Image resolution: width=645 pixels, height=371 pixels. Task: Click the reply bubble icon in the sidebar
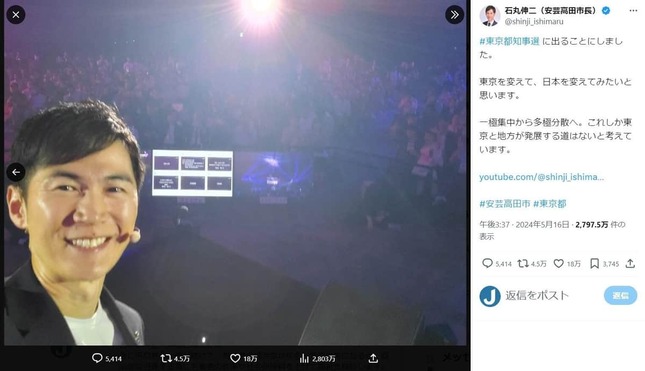pos(487,263)
